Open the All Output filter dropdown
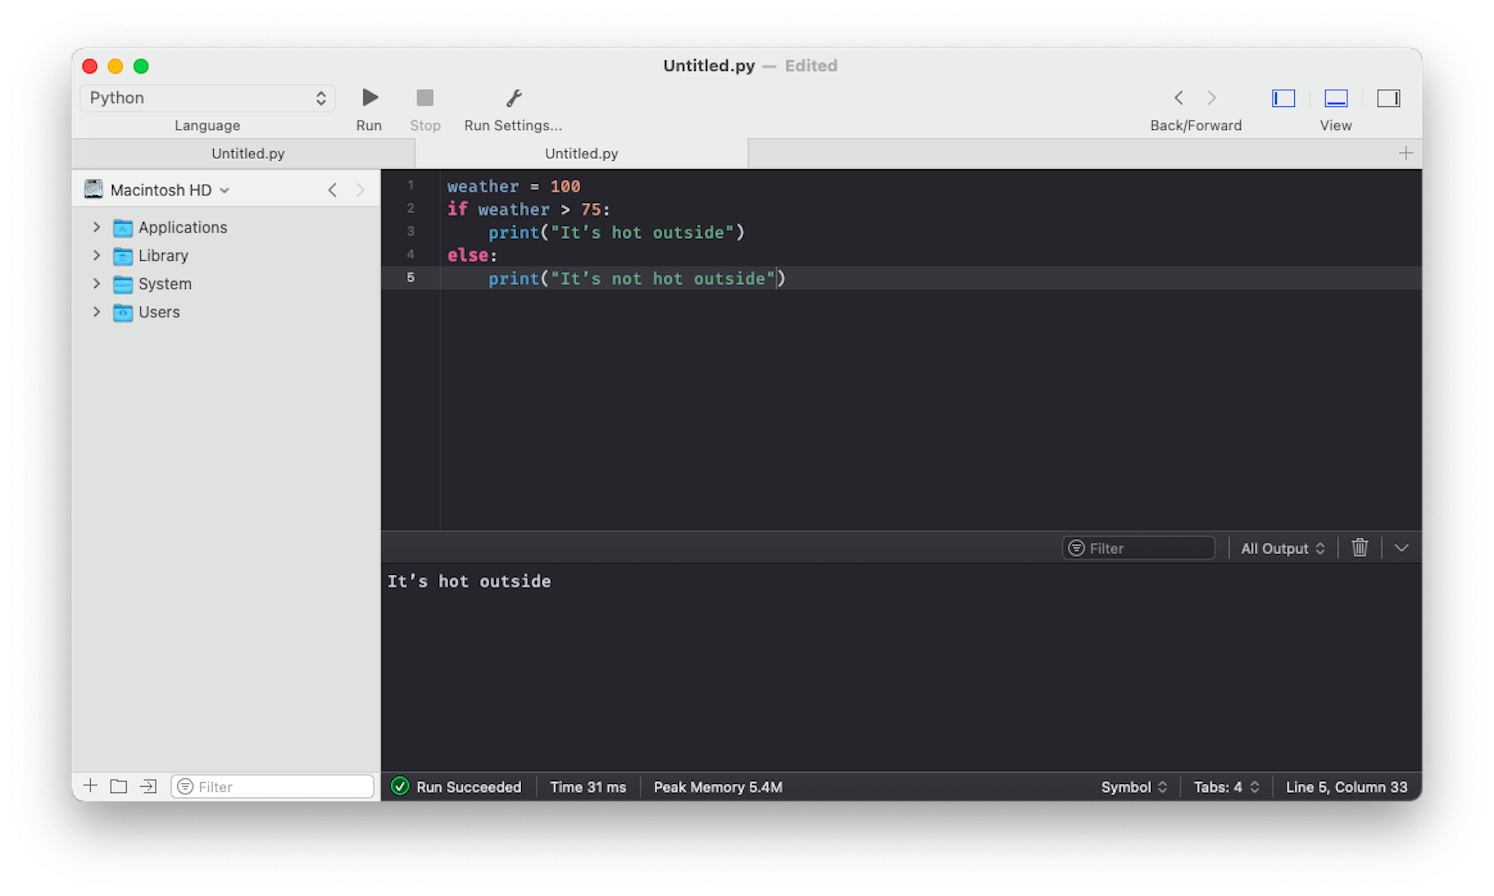 (x=1283, y=547)
